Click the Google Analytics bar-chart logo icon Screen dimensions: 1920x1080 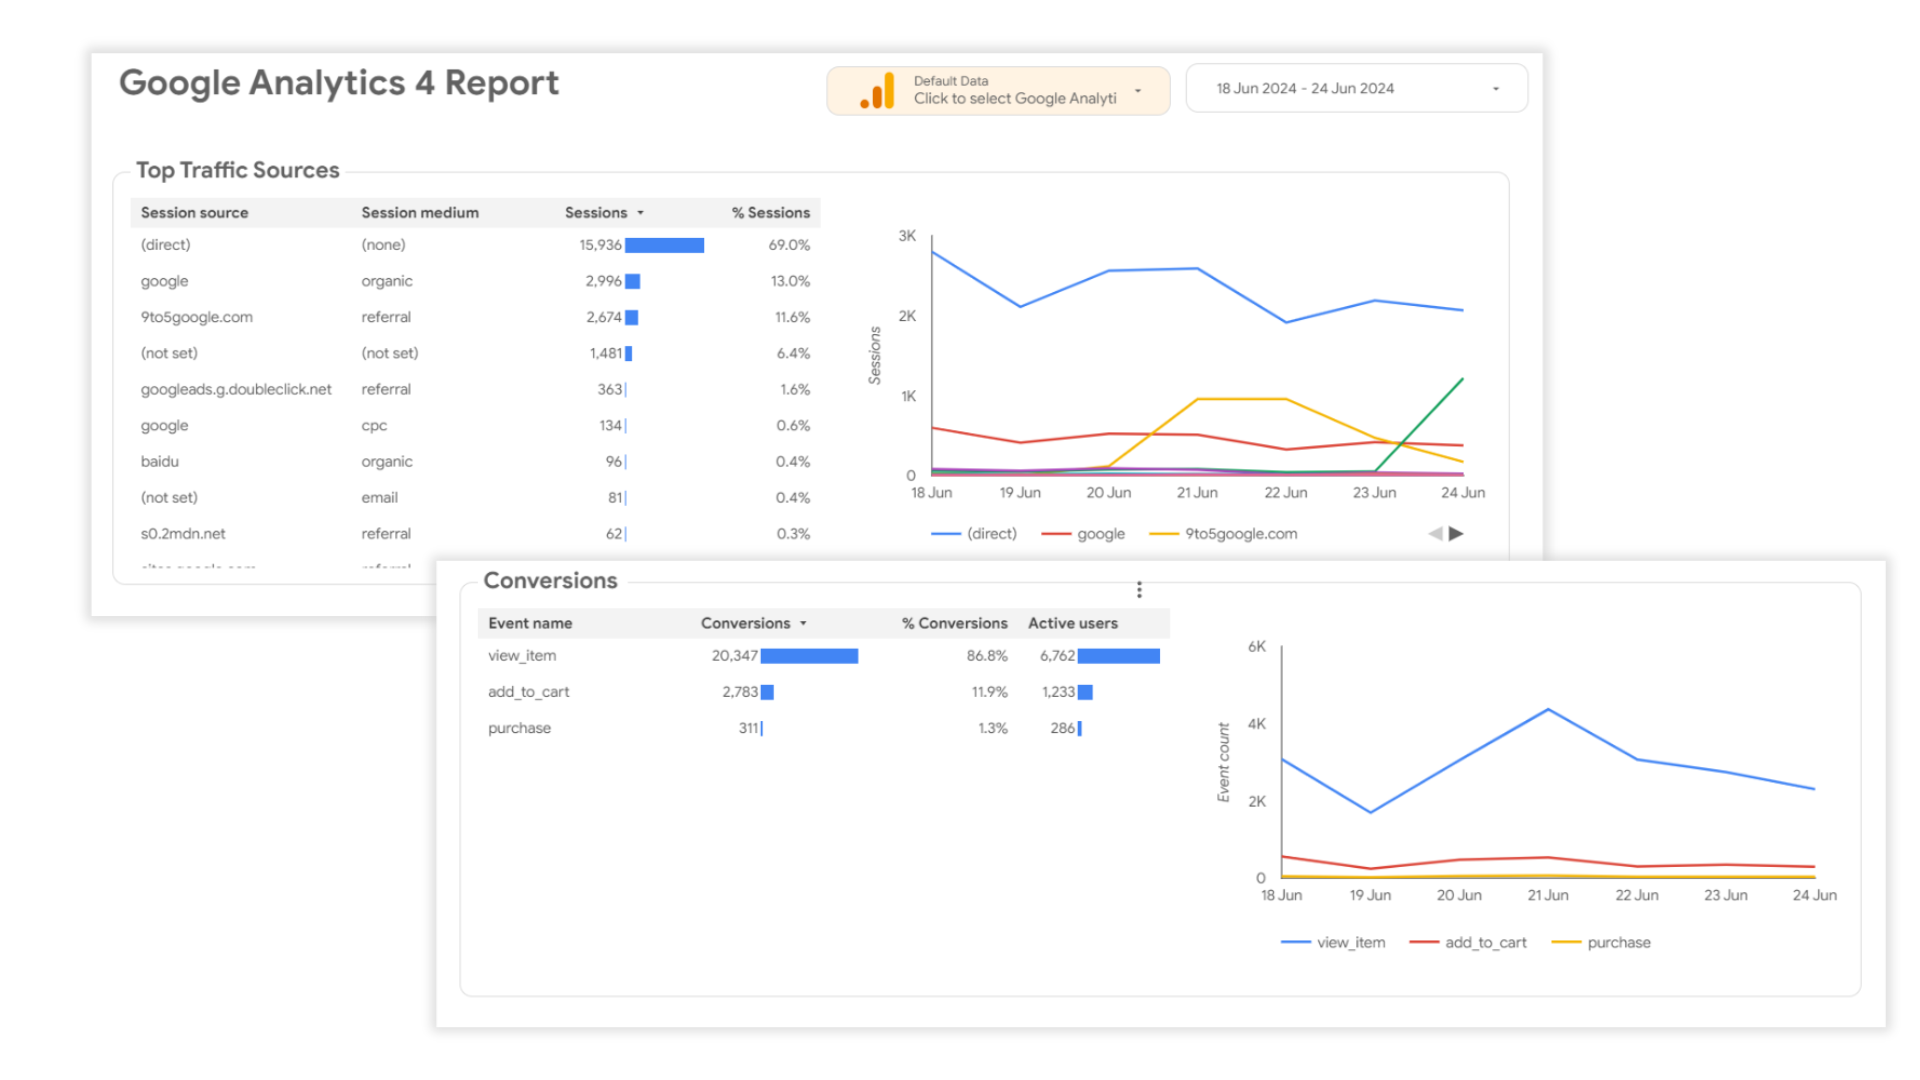click(x=877, y=91)
